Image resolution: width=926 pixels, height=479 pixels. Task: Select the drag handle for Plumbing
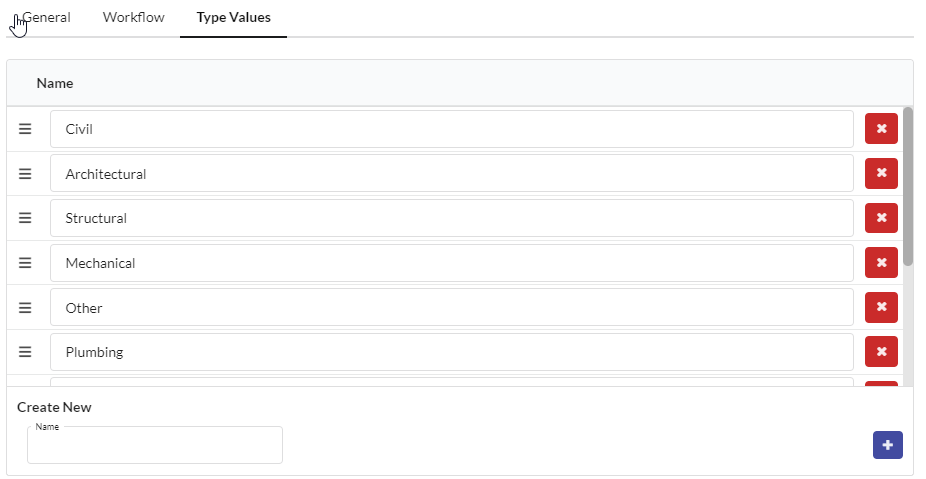[x=25, y=352]
